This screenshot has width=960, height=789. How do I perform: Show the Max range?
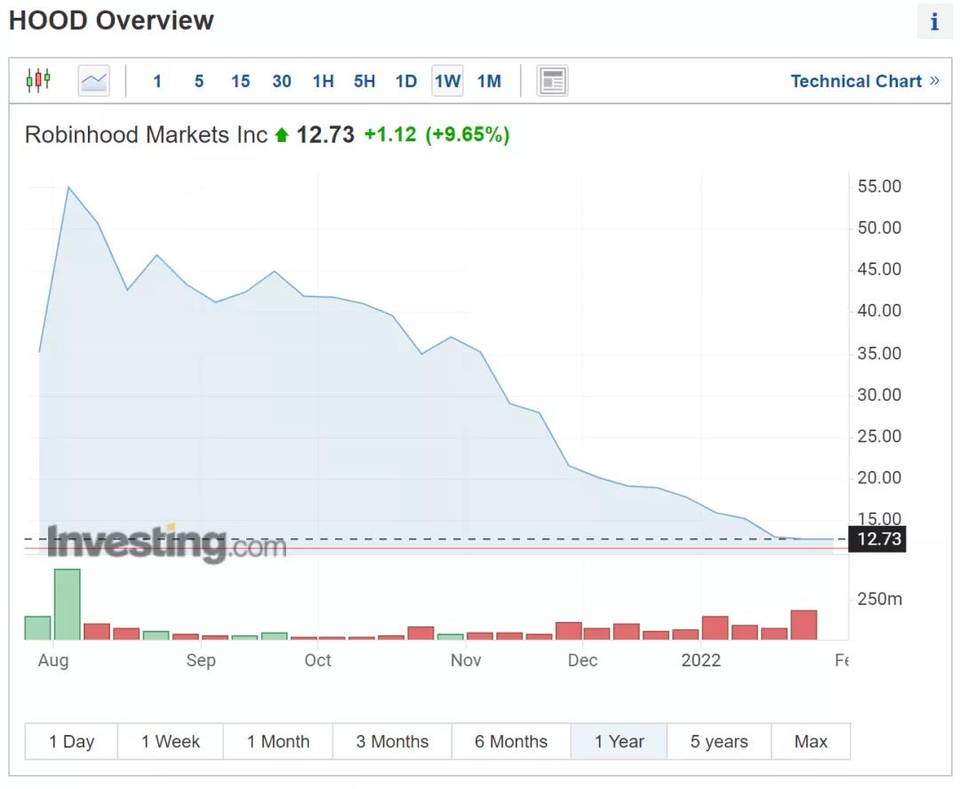pos(811,741)
